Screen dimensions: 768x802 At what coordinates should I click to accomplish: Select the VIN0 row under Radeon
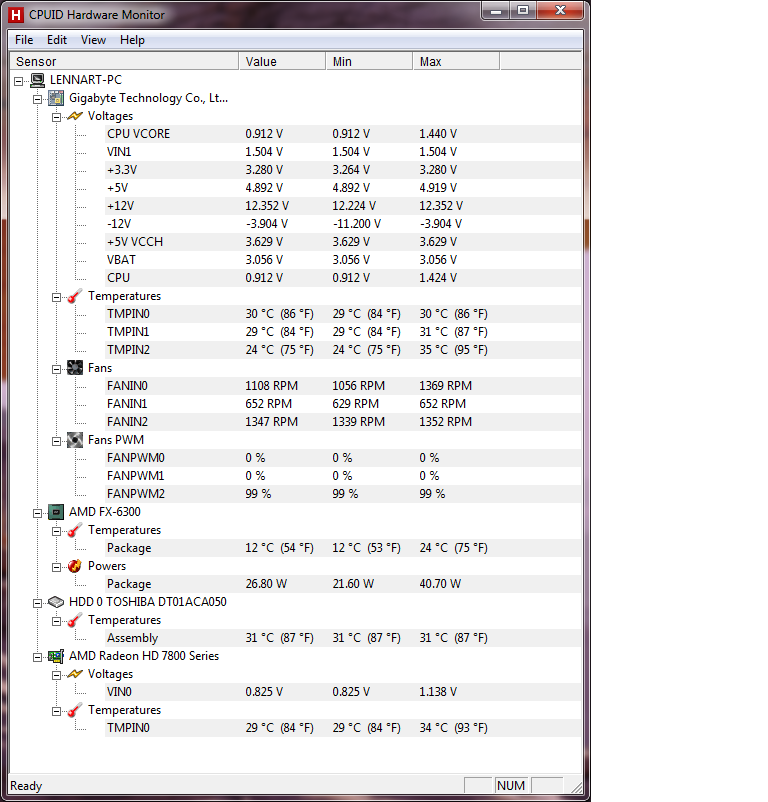tap(343, 692)
